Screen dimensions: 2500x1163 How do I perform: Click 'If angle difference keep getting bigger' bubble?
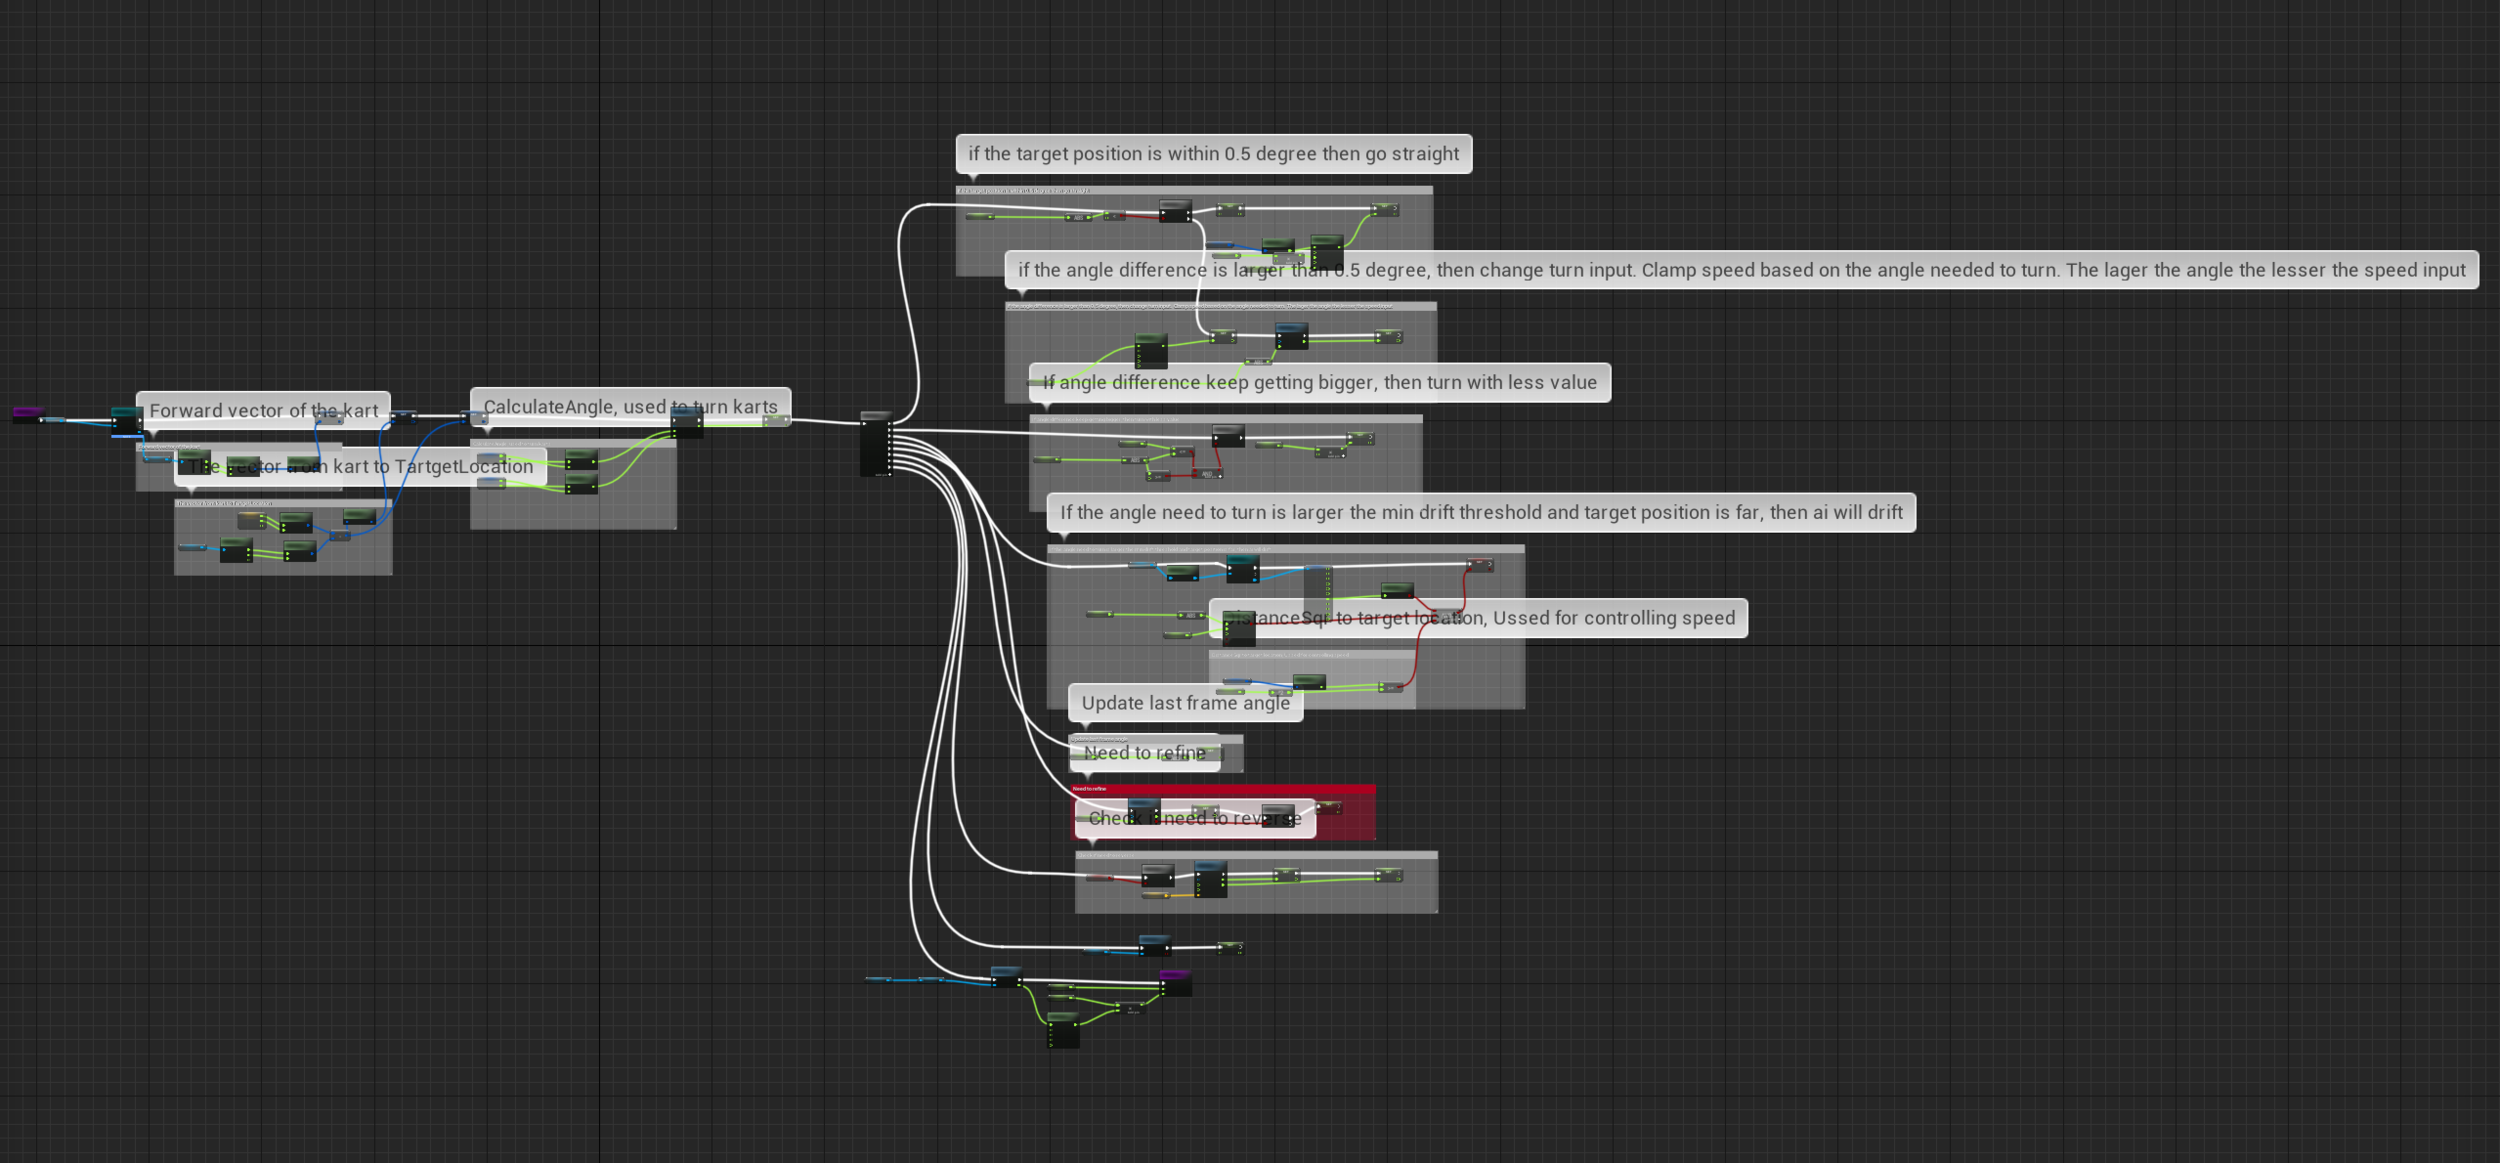pyautogui.click(x=1319, y=382)
